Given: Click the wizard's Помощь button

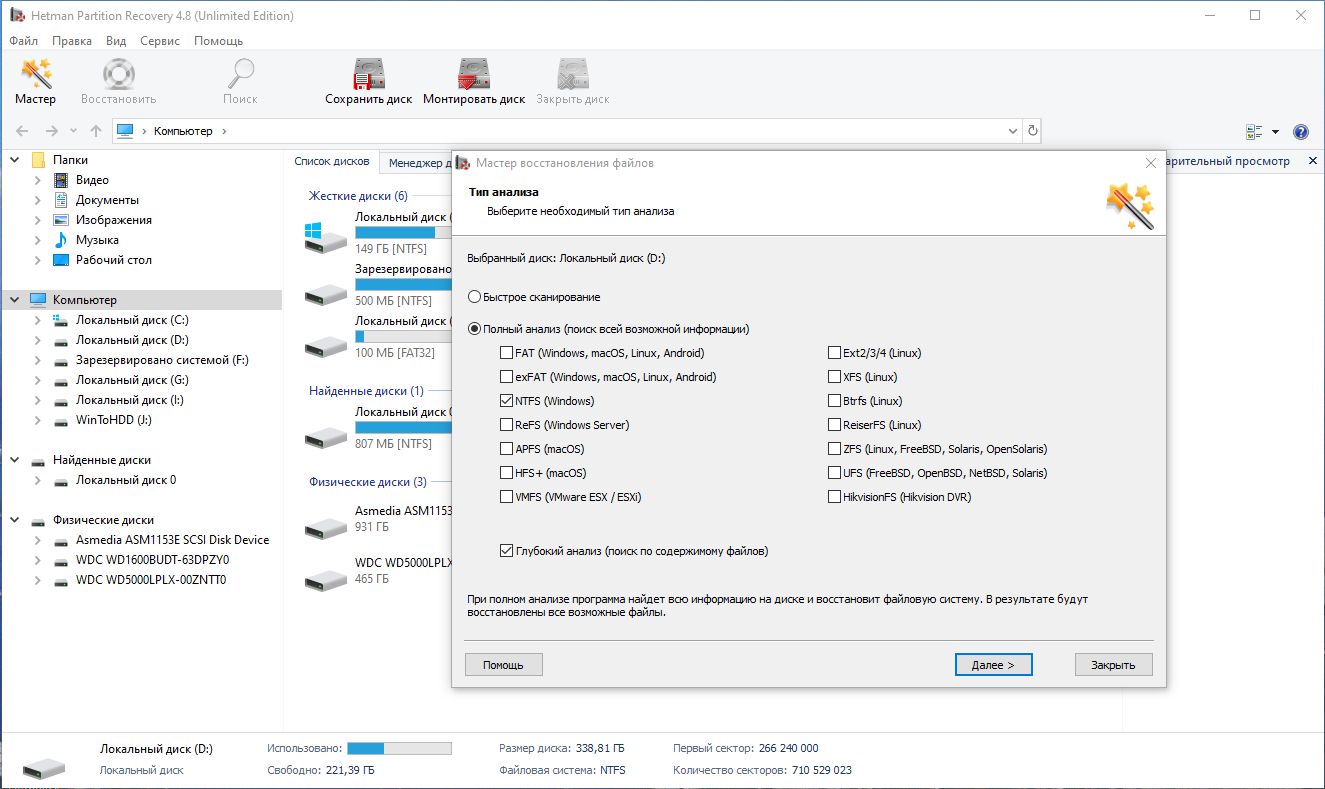Looking at the screenshot, I should click(x=503, y=665).
